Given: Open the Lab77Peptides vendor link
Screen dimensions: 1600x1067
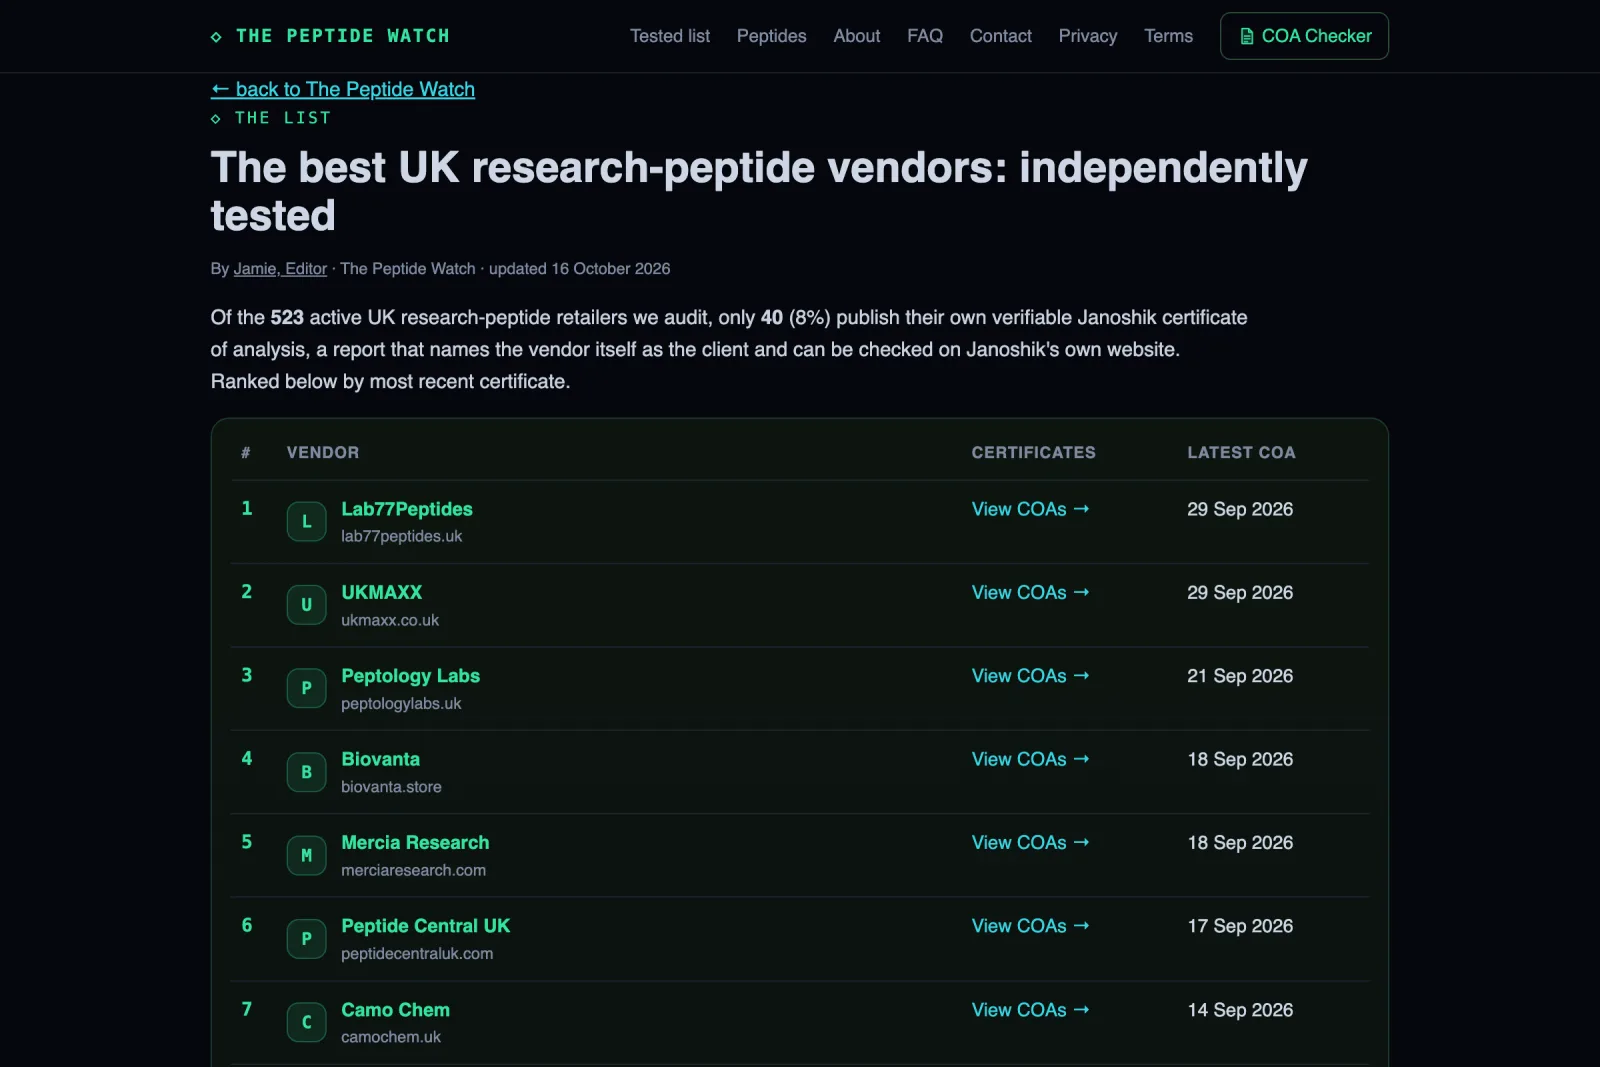Looking at the screenshot, I should pyautogui.click(x=407, y=509).
